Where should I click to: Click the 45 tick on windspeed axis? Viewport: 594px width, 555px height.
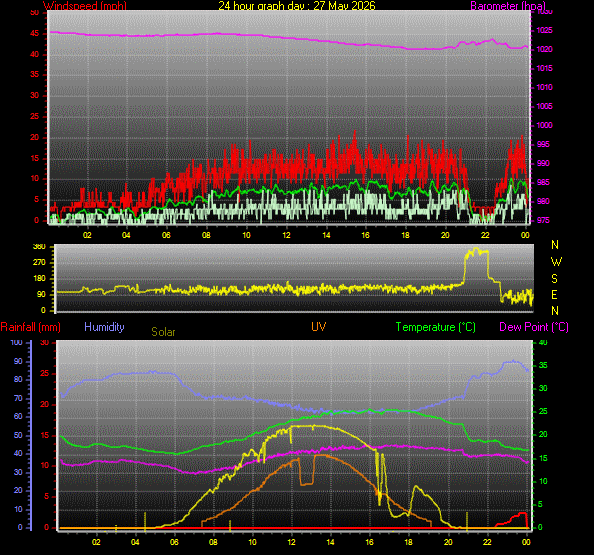click(34, 33)
